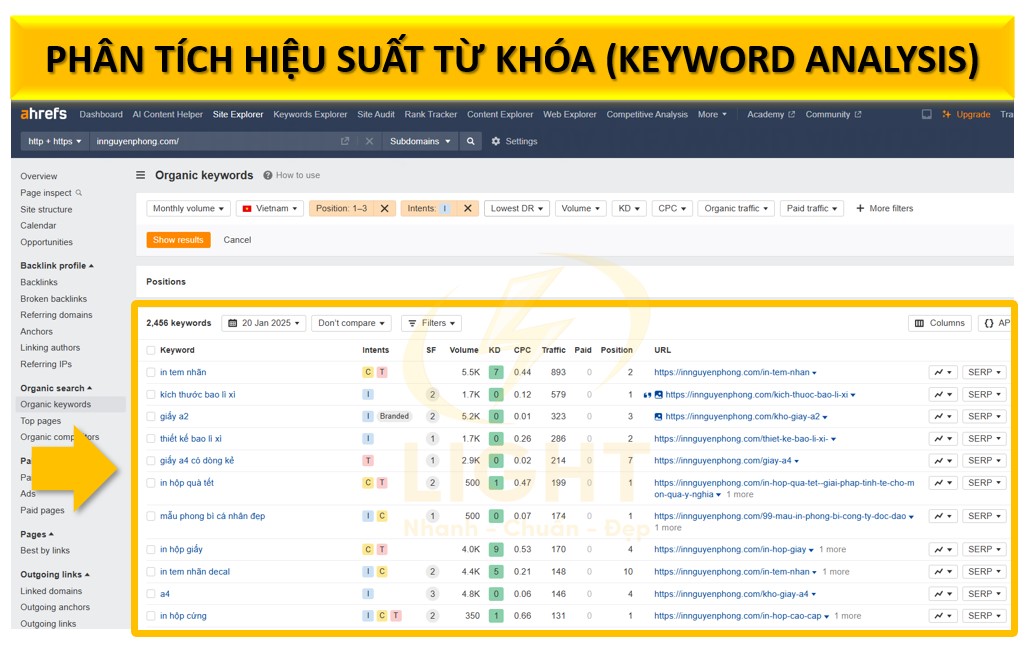Check the in tem nhãn row
This screenshot has height=650, width=1031.
(x=151, y=372)
